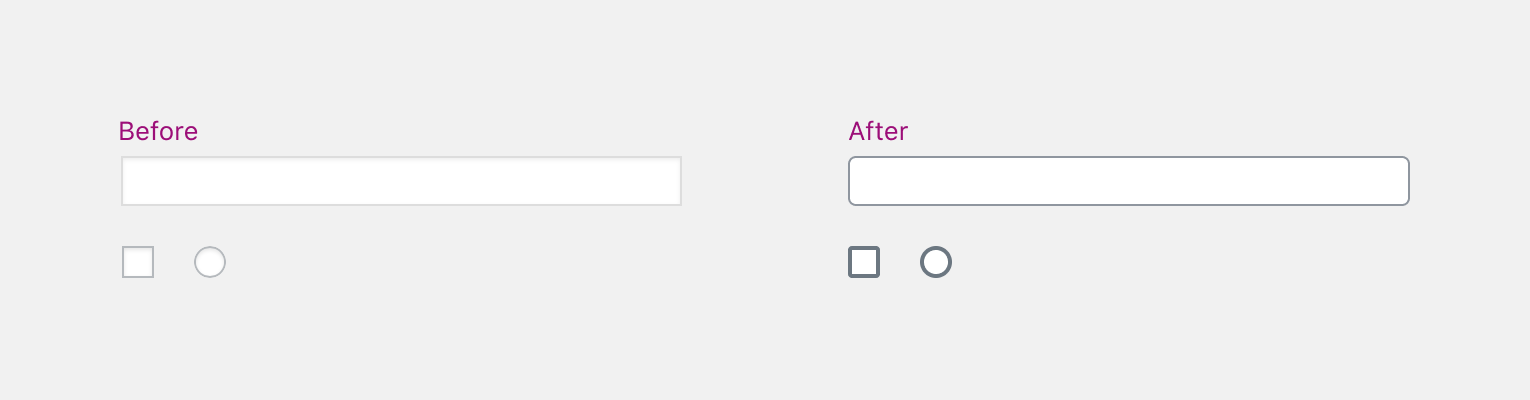Click the purple "After" label
This screenshot has width=1530, height=400.
(878, 131)
